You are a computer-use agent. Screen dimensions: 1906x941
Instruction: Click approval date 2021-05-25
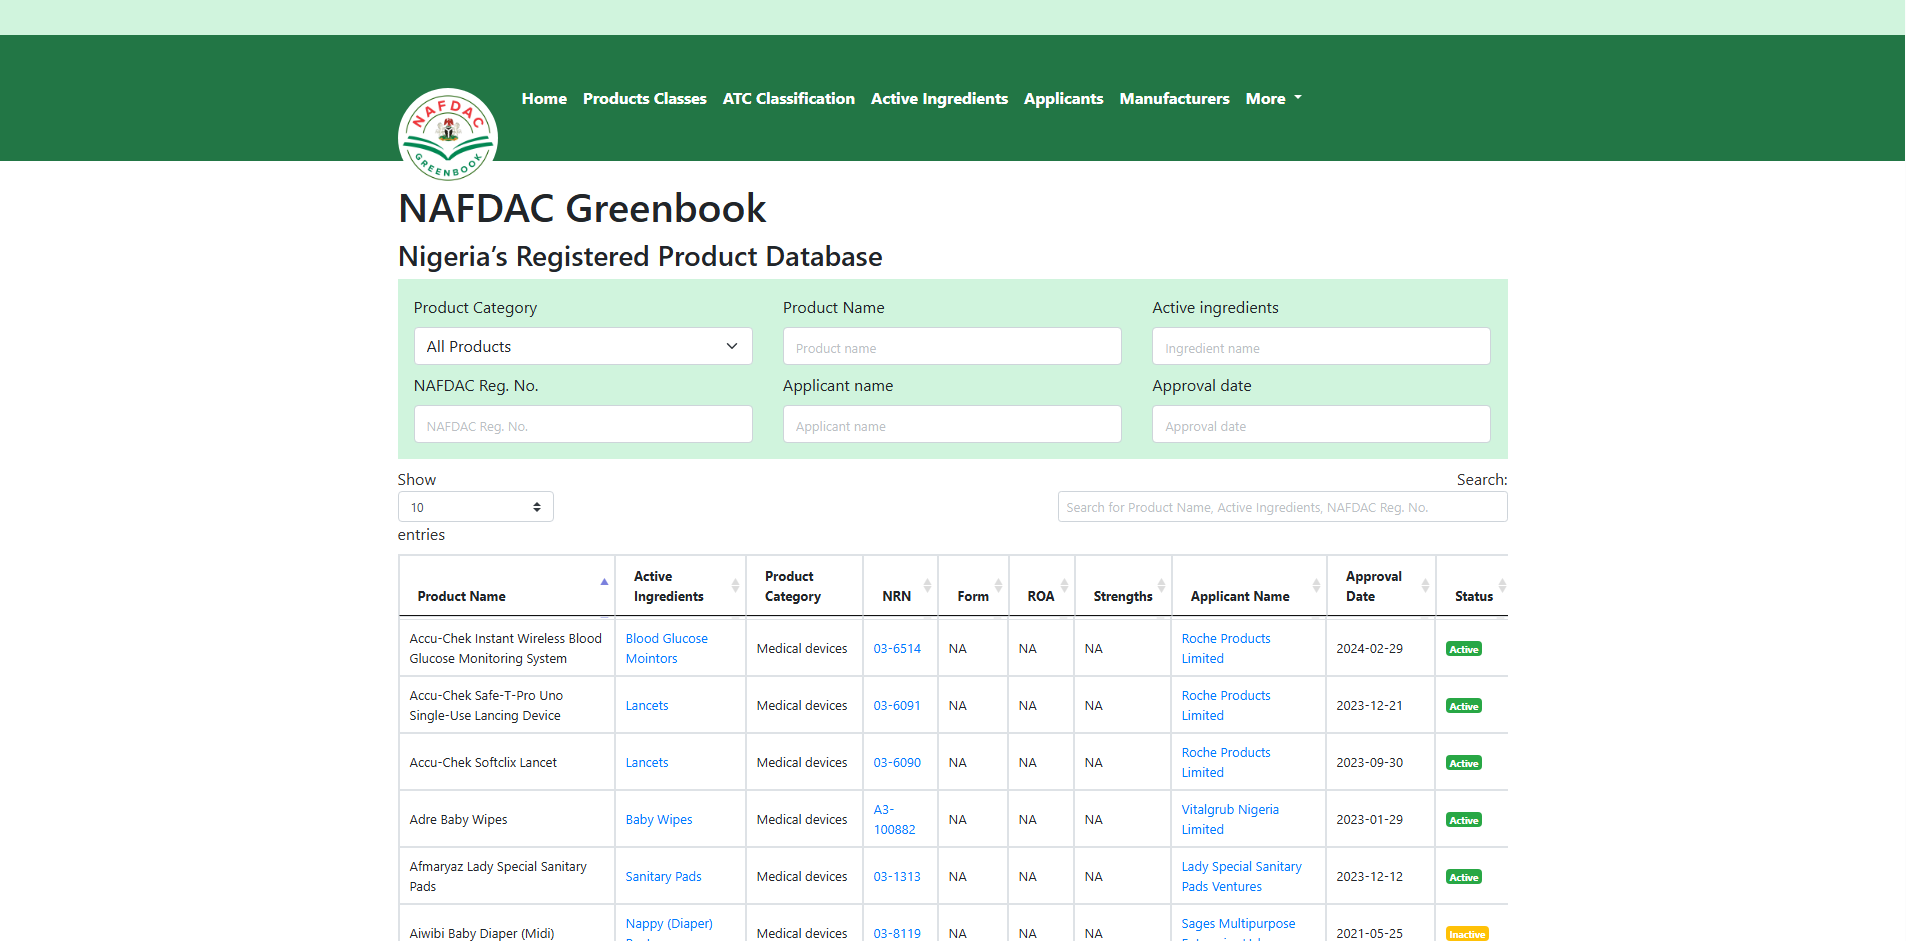point(1370,933)
